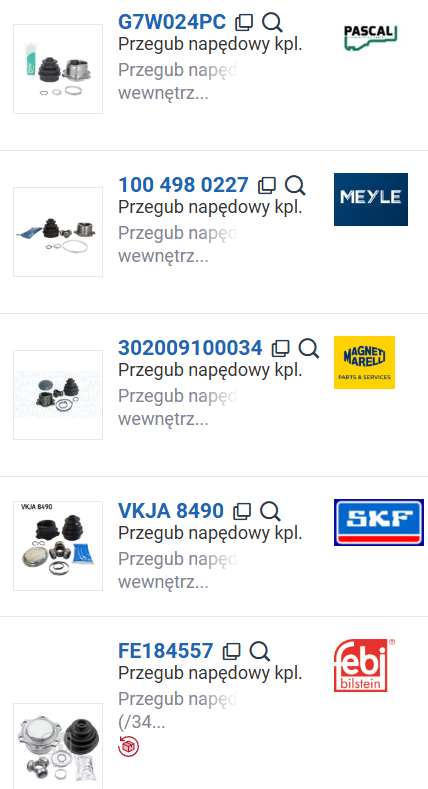The image size is (428, 789).
Task: Open the VKJA 8490 product link
Action: [x=171, y=511]
